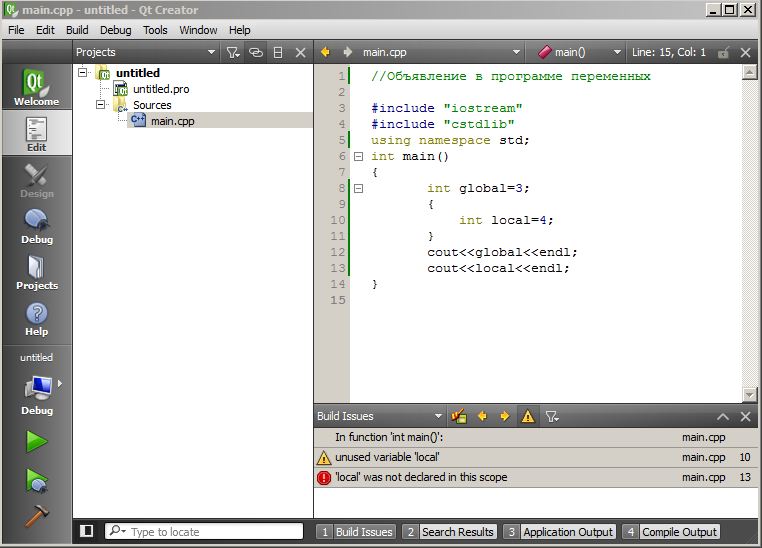Open the Edit menu
This screenshot has width=762, height=548.
click(45, 30)
